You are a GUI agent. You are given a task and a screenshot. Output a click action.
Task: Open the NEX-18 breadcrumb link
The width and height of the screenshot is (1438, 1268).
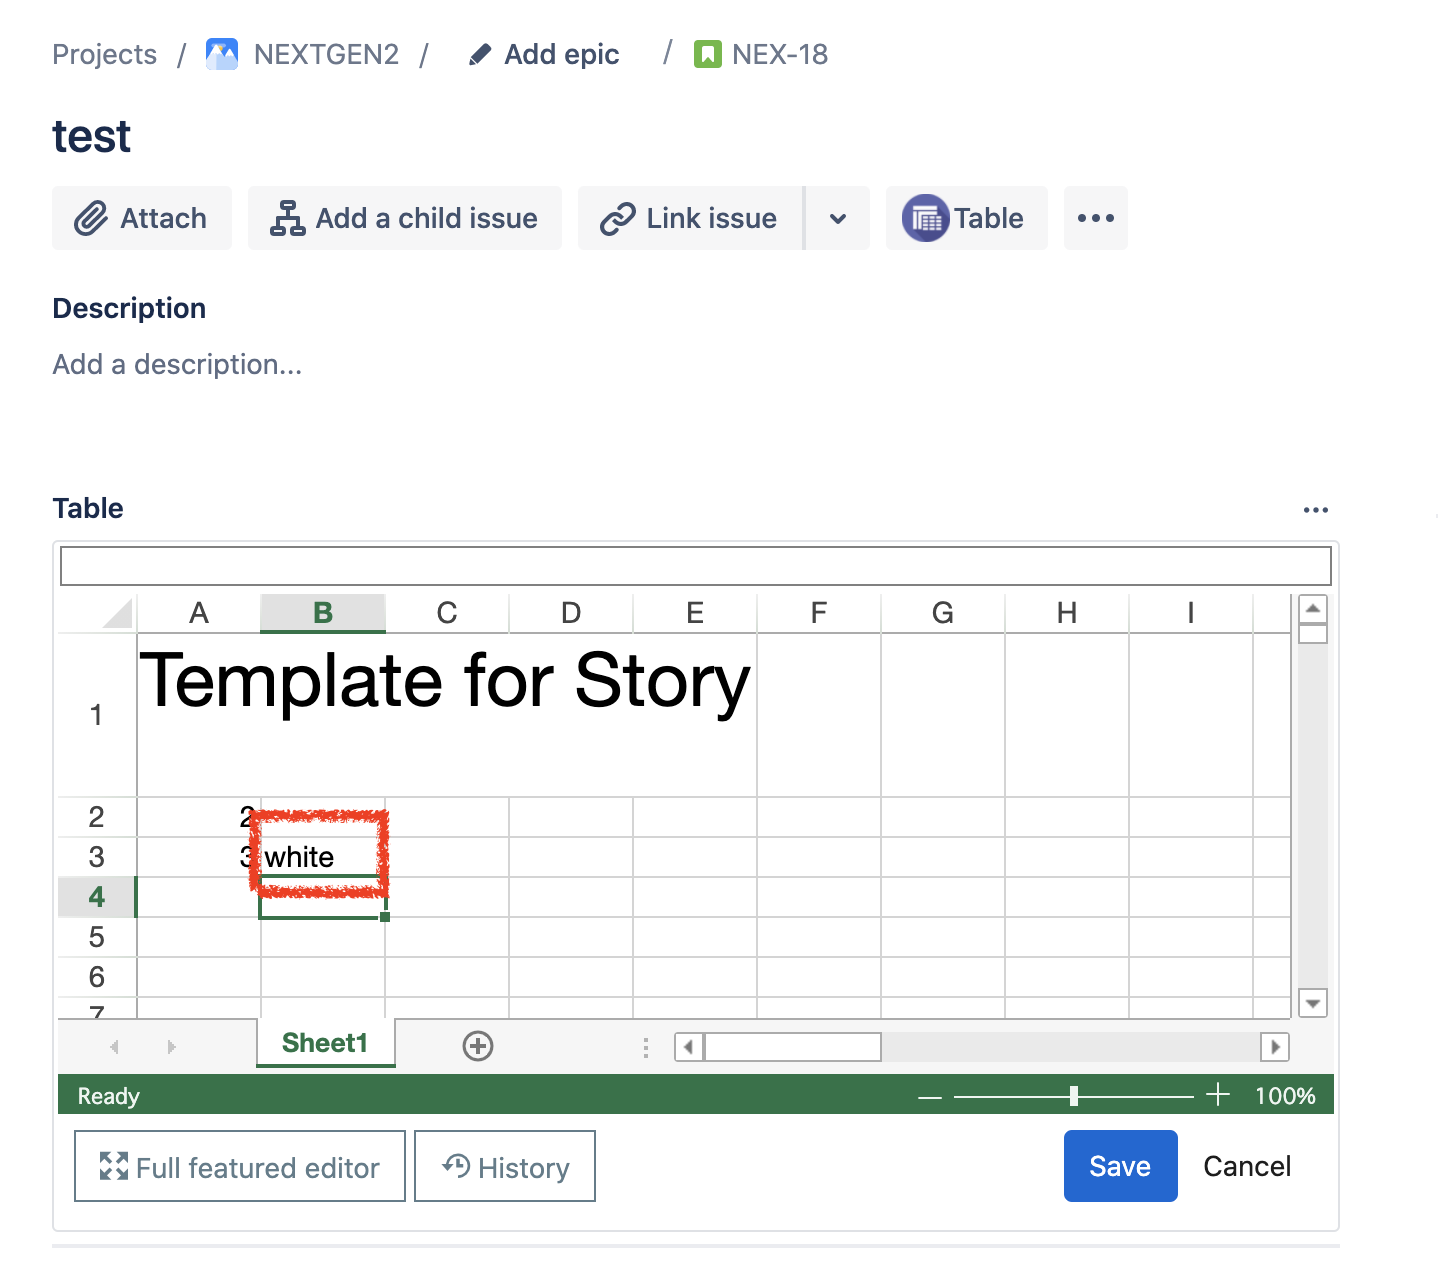[779, 54]
